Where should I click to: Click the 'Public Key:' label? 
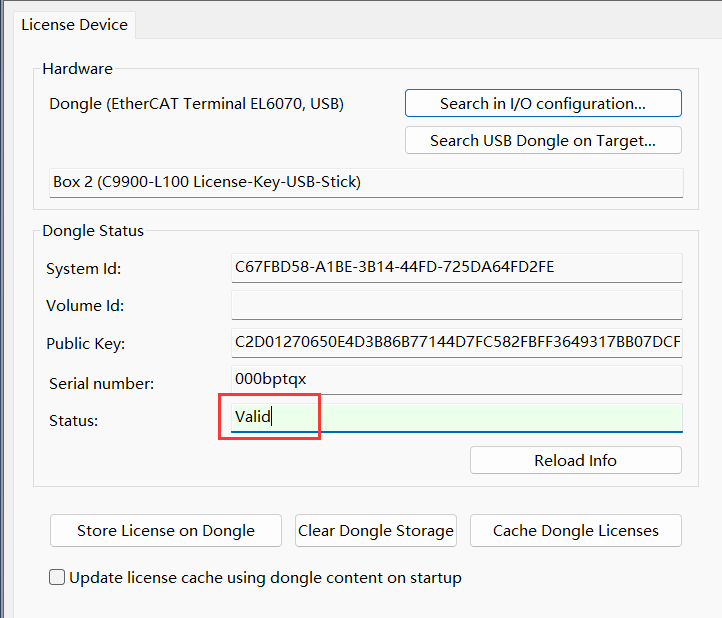(86, 344)
